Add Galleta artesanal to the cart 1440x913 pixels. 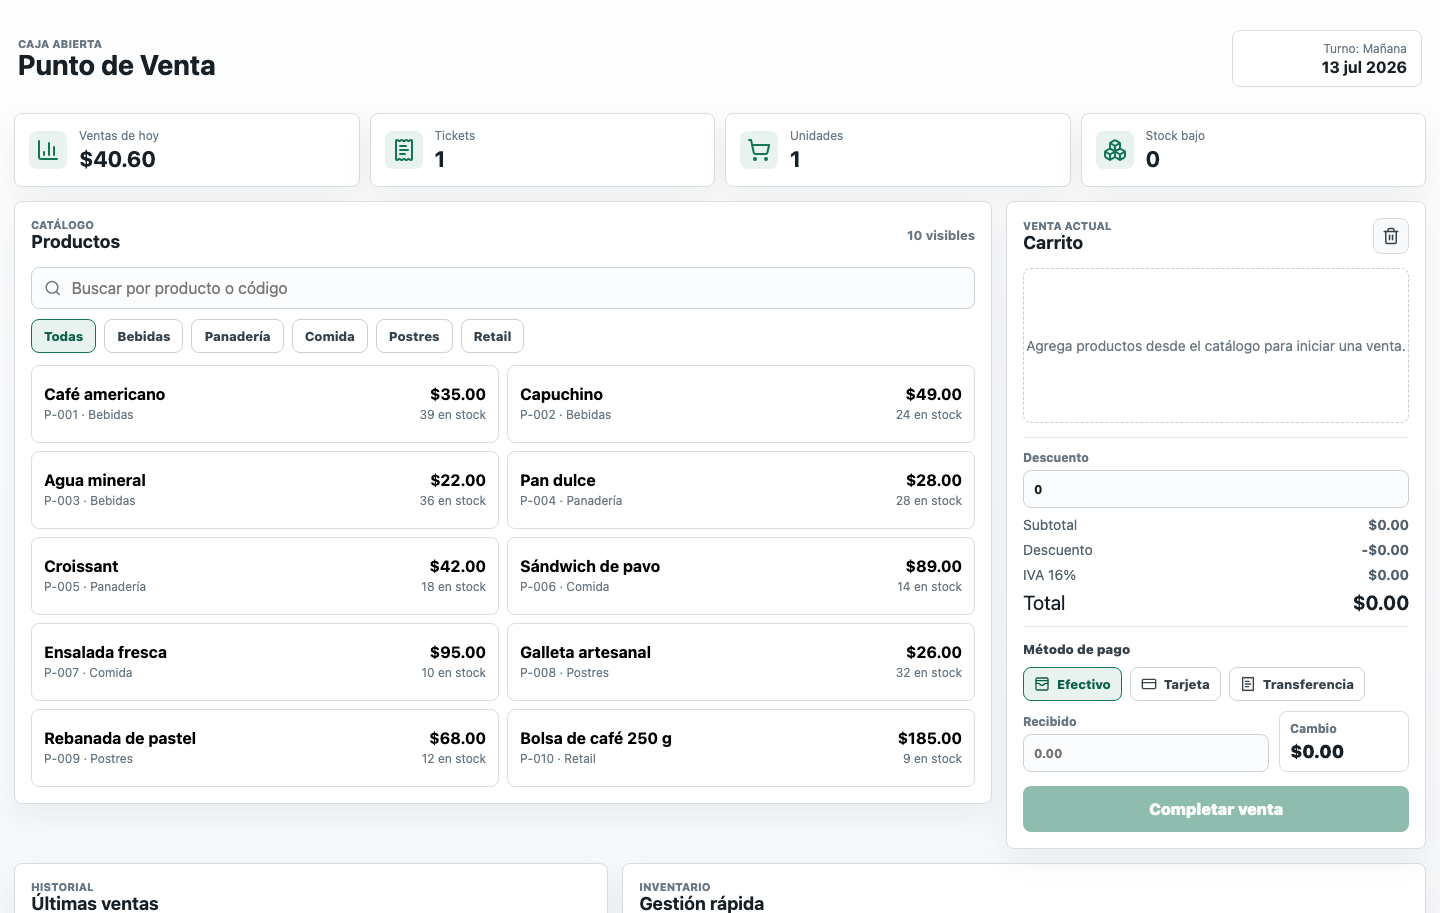pyautogui.click(x=741, y=662)
